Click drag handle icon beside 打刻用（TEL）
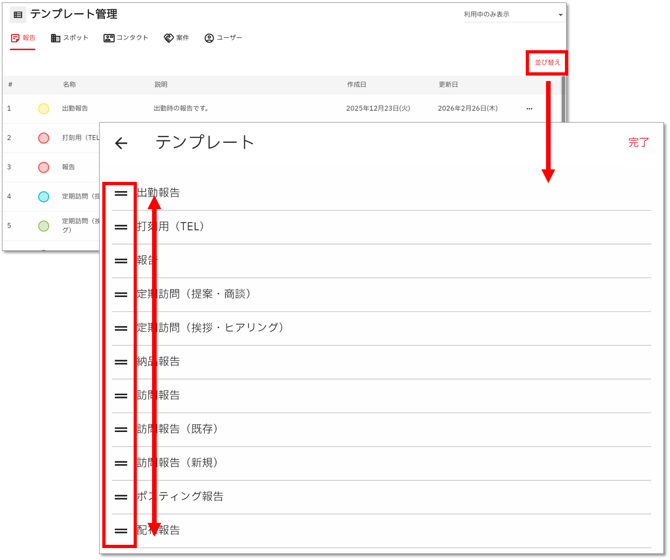Viewport: 670px width, 560px height. pos(121,227)
